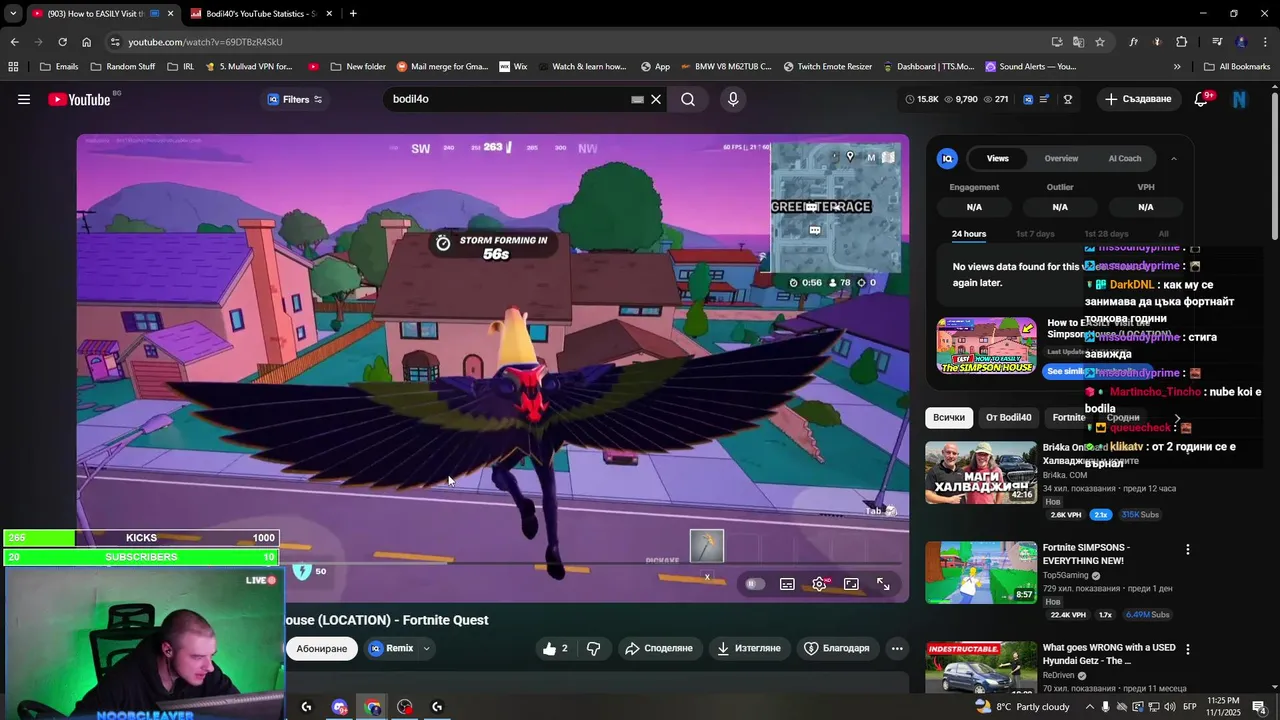Go to the YouTube home logo
This screenshot has height=720, width=1280.
point(80,99)
